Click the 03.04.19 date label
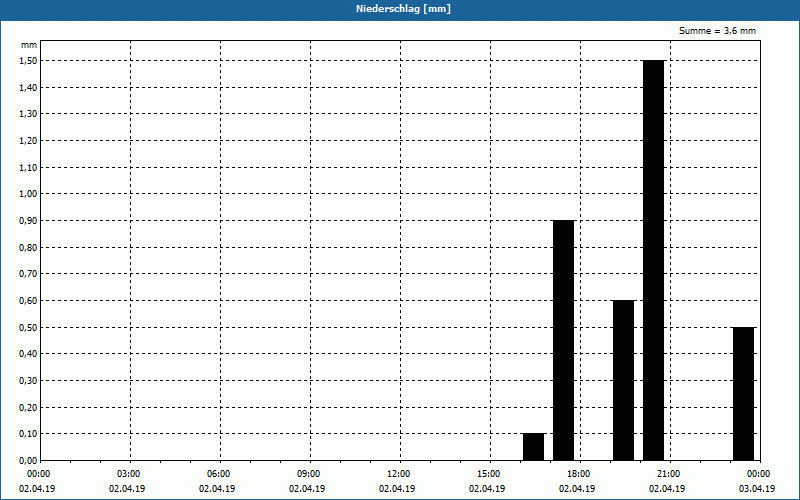The width and height of the screenshot is (800, 500). (757, 488)
